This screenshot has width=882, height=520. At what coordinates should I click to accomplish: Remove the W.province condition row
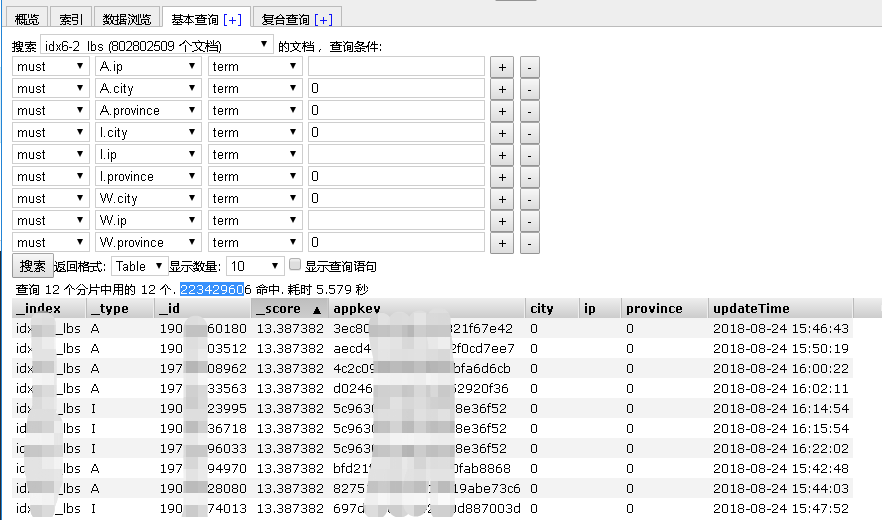pos(529,243)
